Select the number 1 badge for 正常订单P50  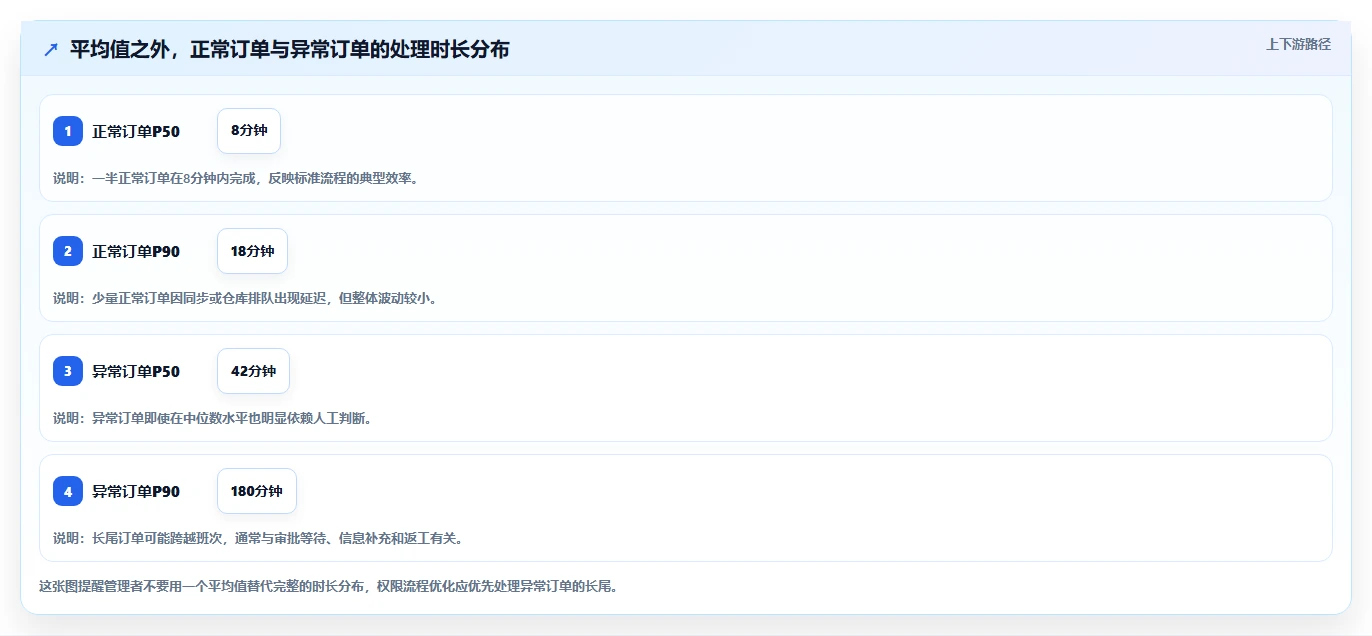(x=68, y=131)
